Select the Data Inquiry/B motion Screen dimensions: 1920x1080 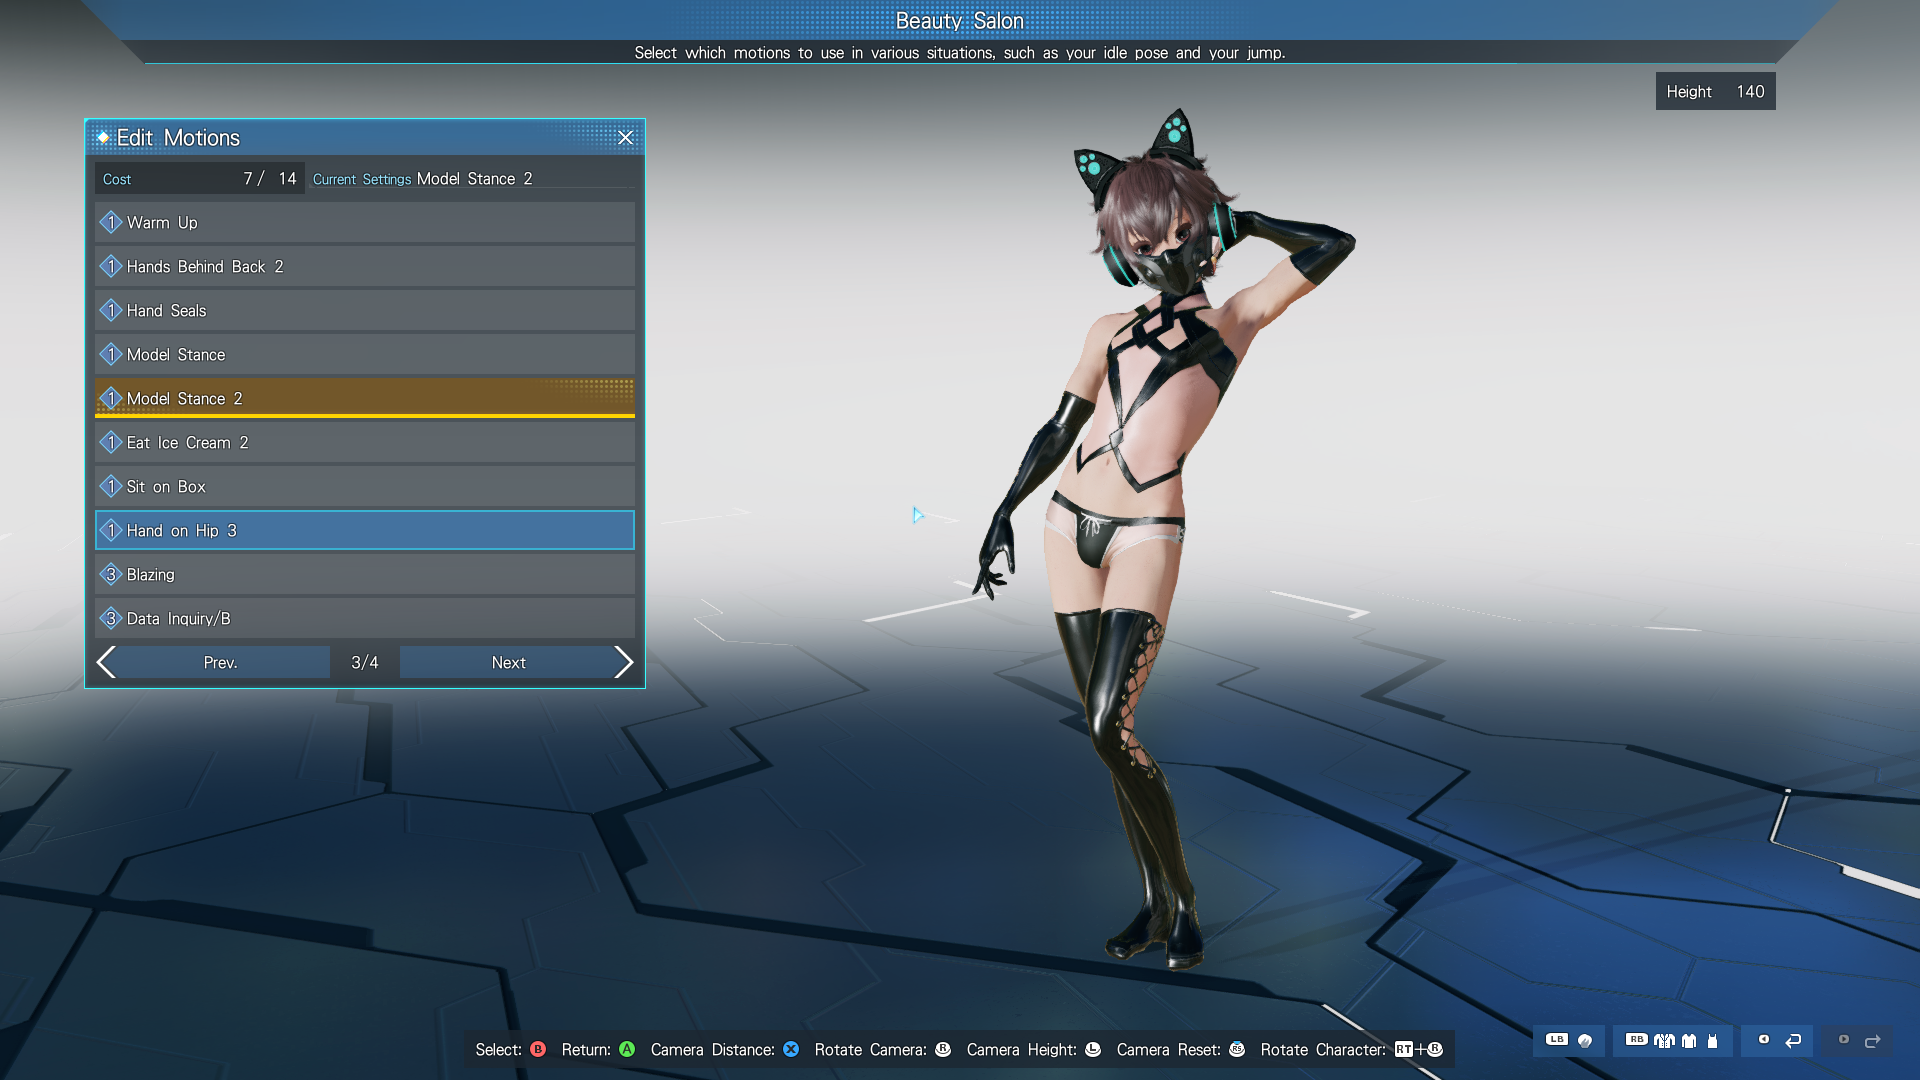[365, 618]
